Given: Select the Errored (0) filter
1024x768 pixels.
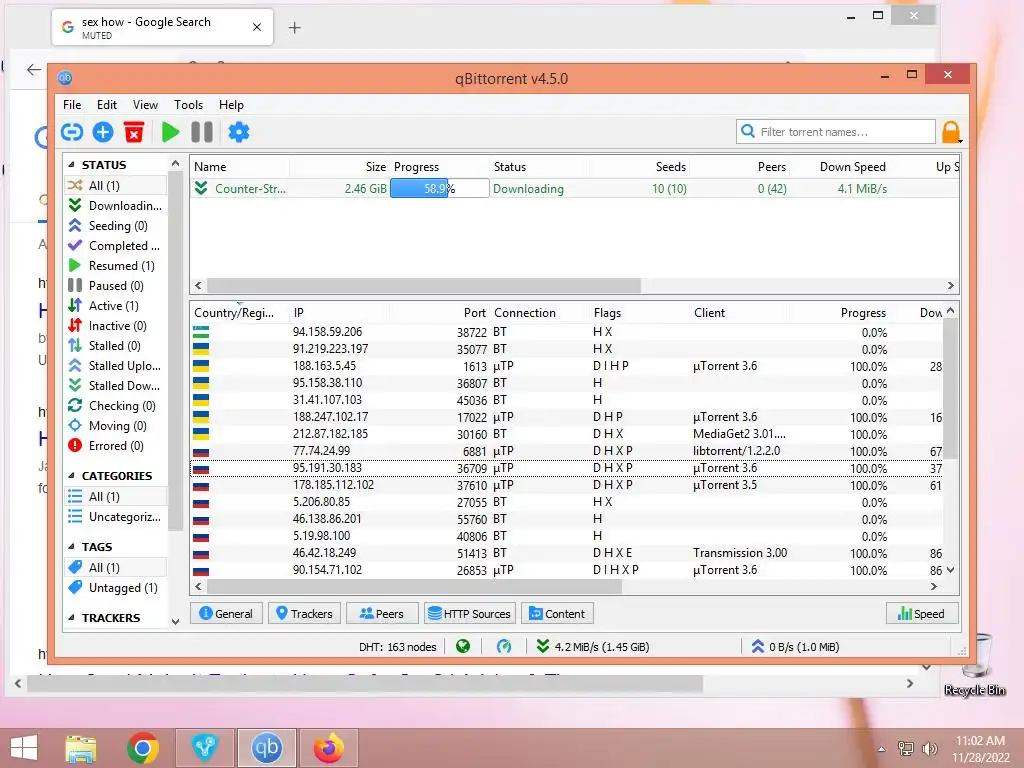Looking at the screenshot, I should coord(115,446).
